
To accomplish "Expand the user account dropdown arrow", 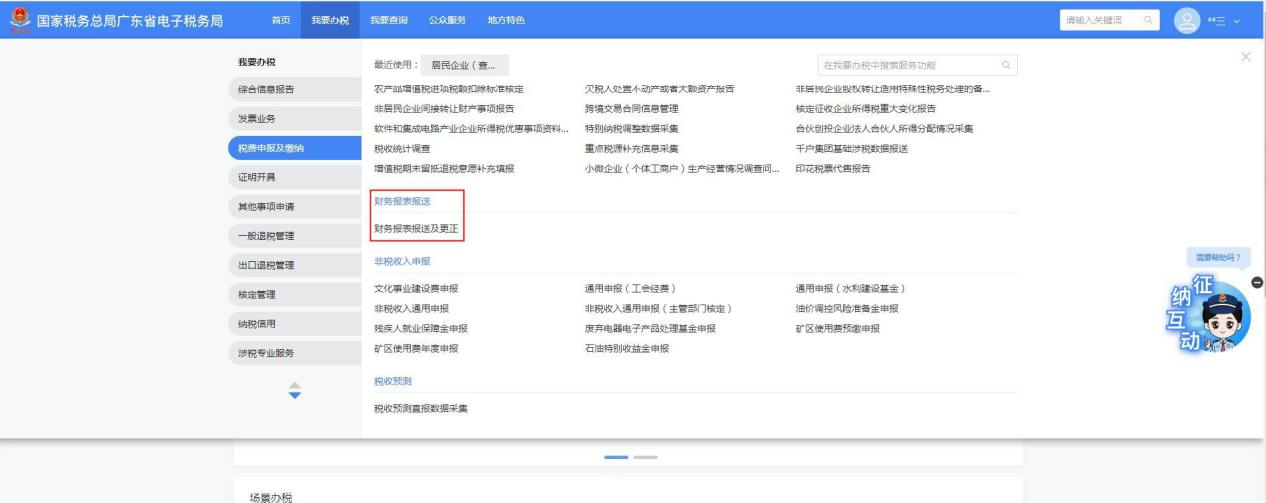I will [x=1237, y=21].
